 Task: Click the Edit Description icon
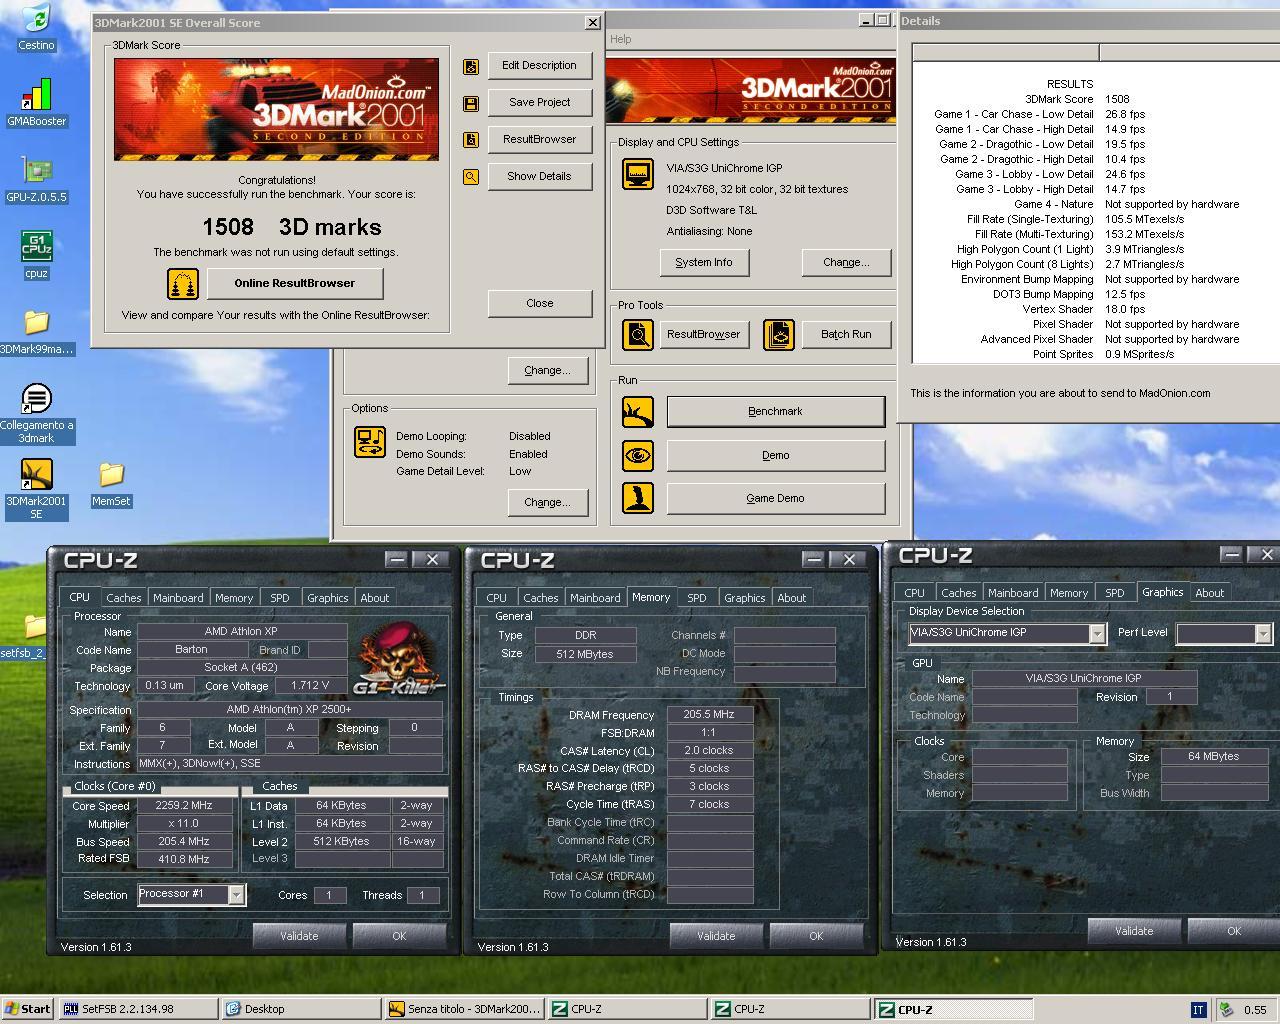click(471, 67)
